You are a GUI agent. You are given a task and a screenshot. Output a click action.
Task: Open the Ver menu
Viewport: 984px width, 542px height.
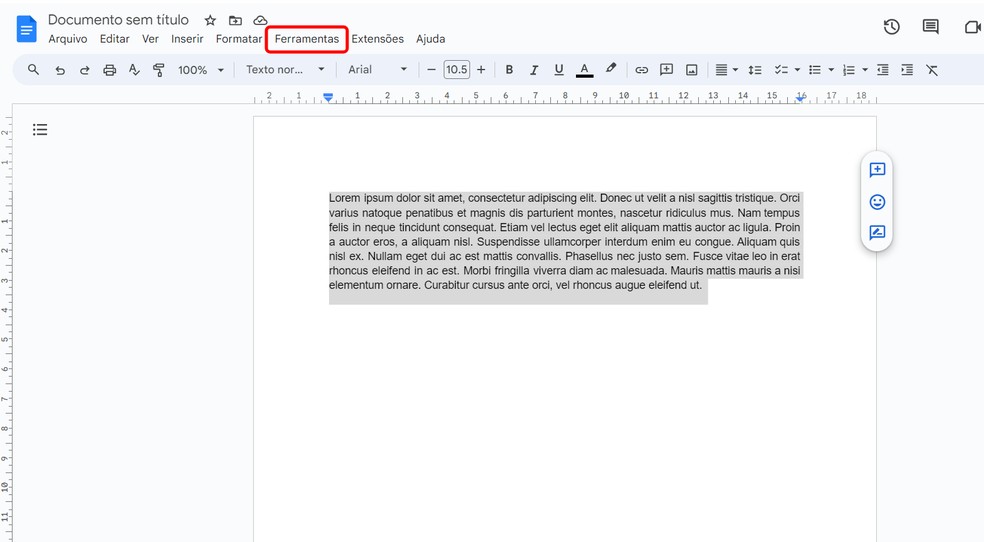click(150, 39)
